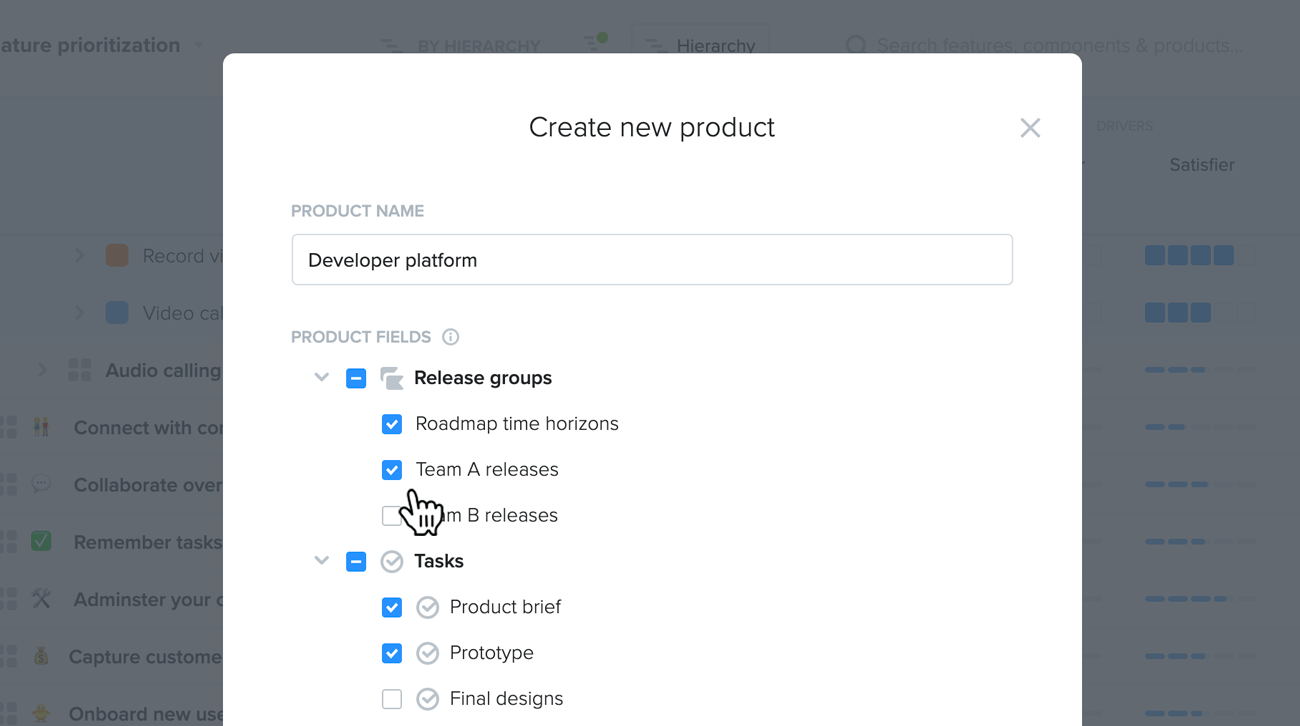The image size is (1300, 726).
Task: Click the Capture customer row money bag icon
Action: (x=41, y=656)
